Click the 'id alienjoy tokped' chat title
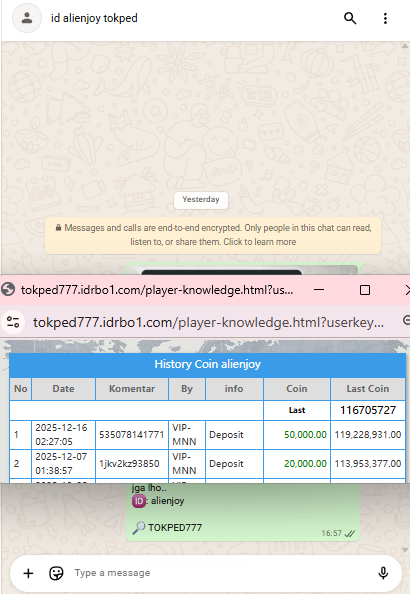The image size is (410, 594). 94,18
